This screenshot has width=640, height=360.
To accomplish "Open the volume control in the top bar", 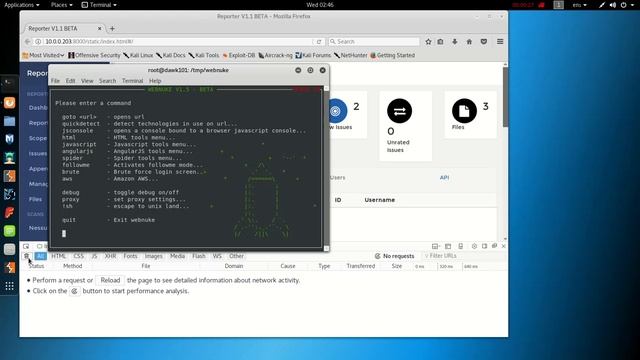I will 613,5.
